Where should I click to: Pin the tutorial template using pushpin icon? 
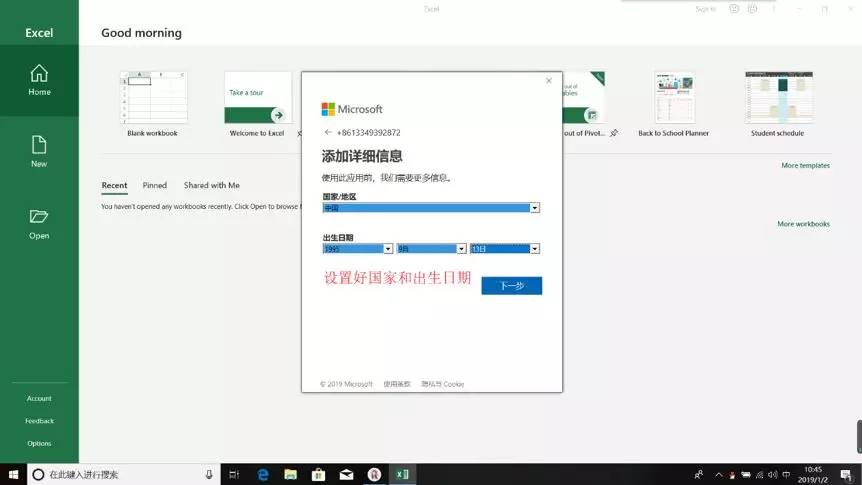614,133
